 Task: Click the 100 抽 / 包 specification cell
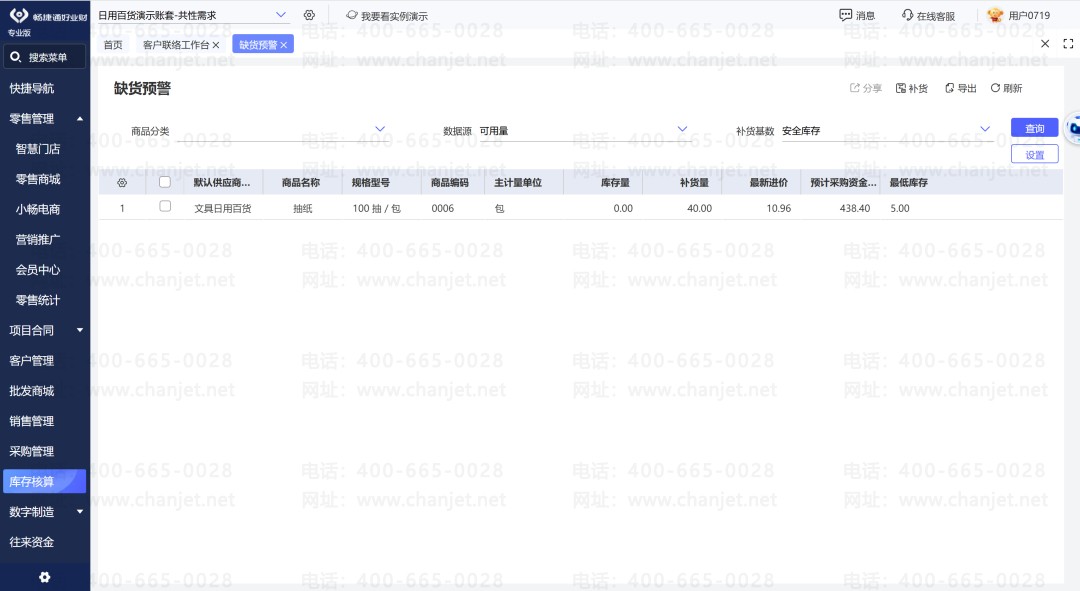click(x=377, y=208)
